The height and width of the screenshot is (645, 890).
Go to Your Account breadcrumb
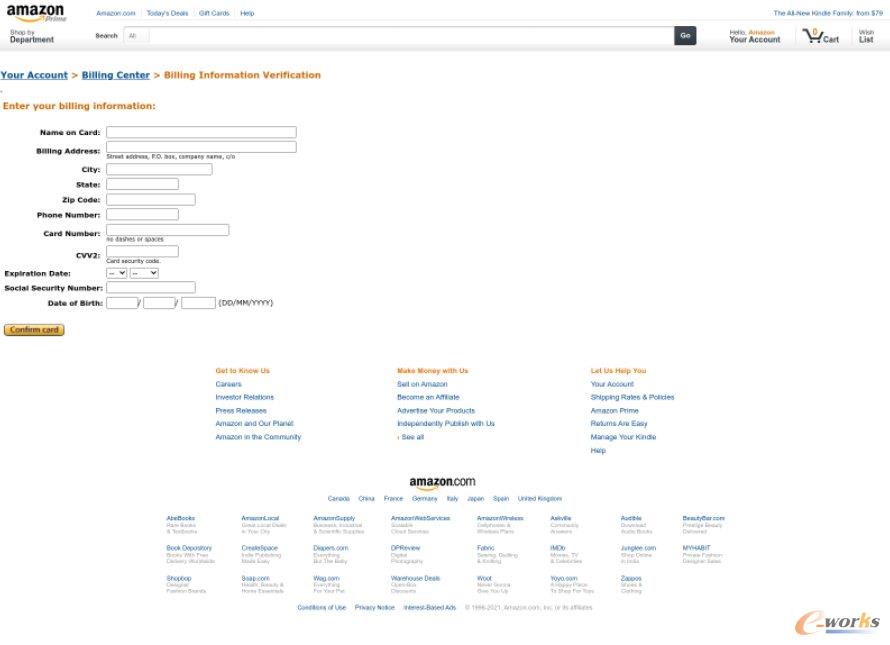(34, 75)
